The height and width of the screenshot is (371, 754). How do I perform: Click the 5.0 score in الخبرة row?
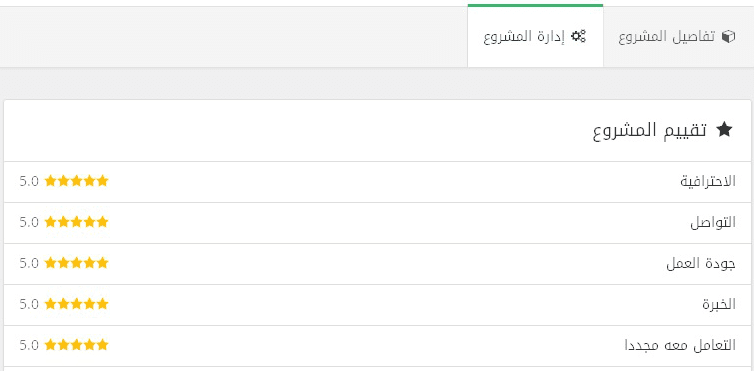(x=29, y=304)
